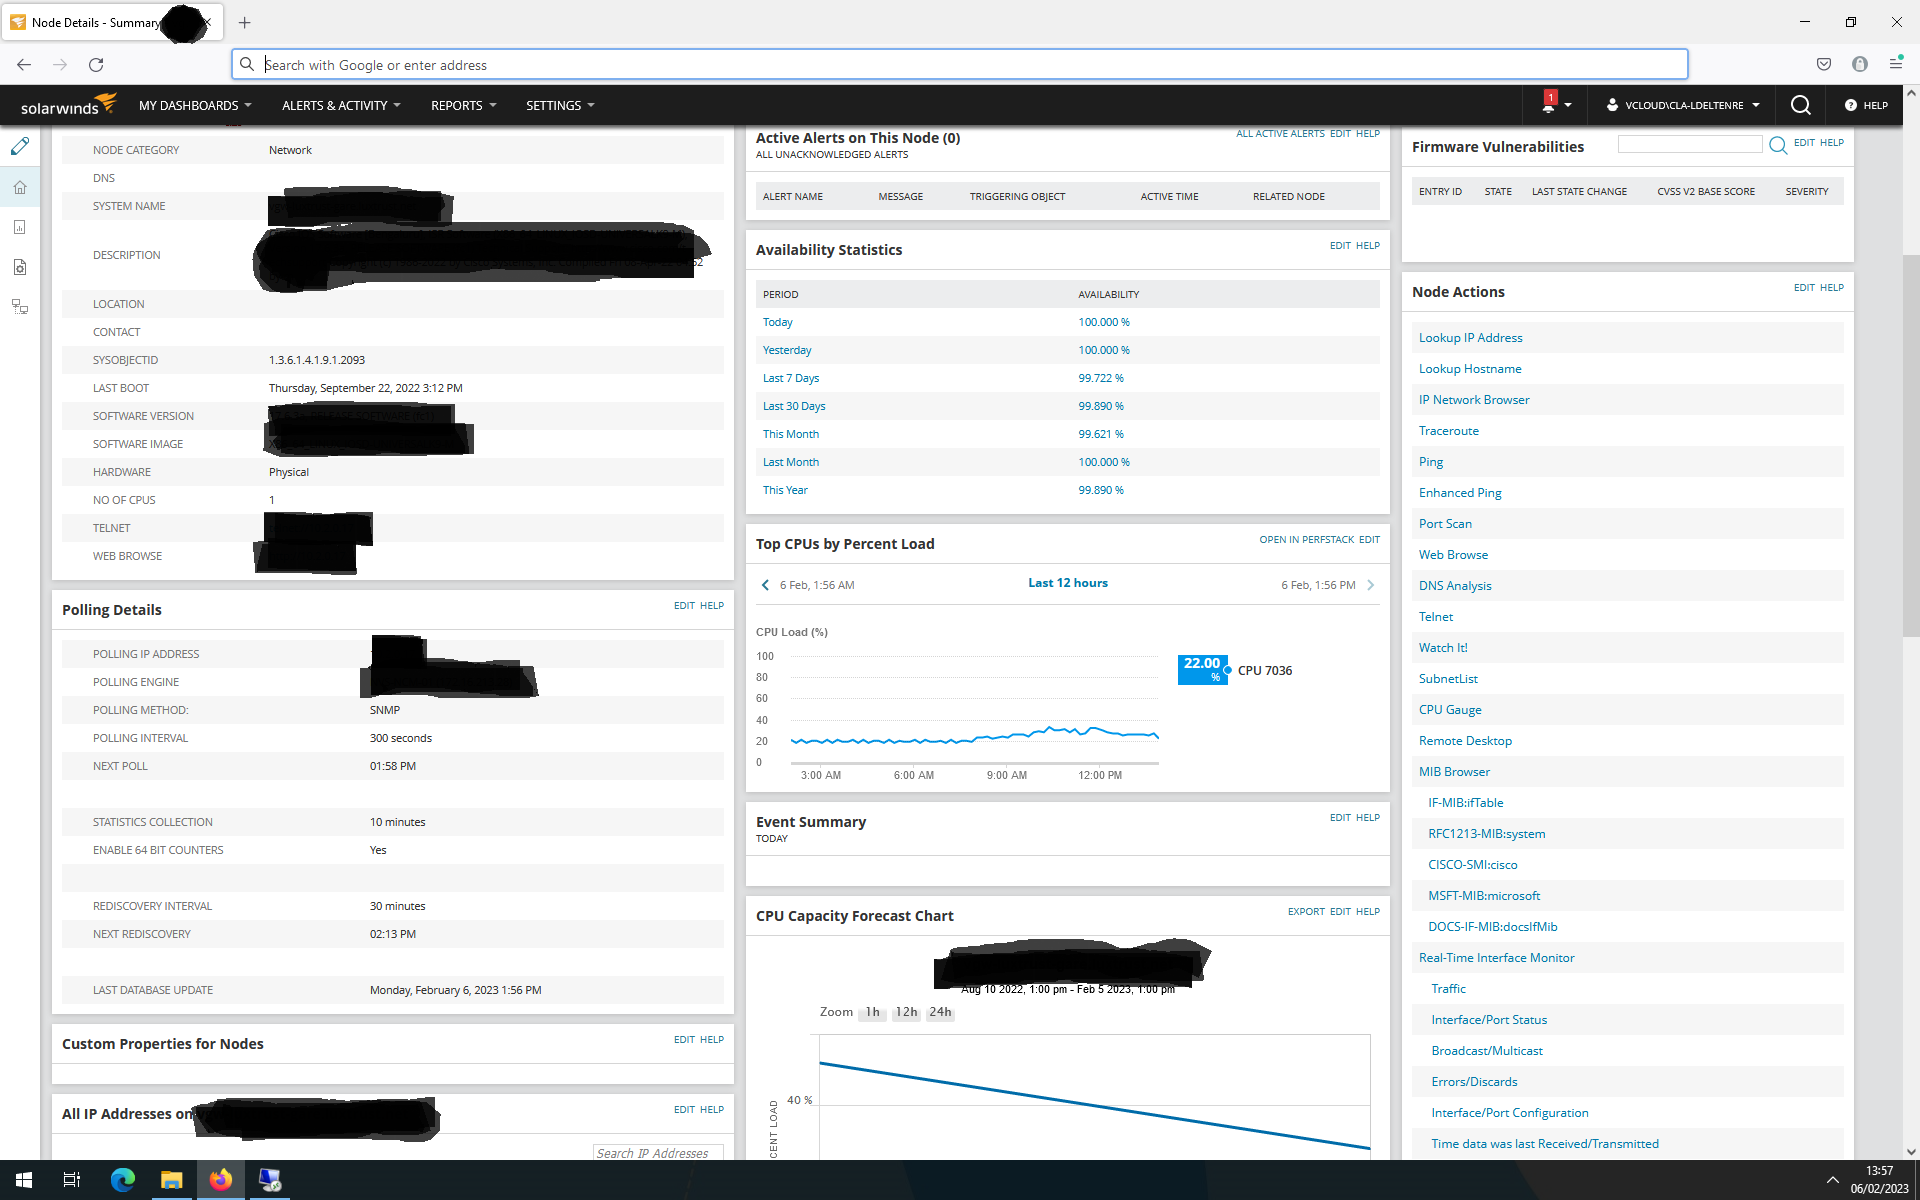
Task: Click the pencil edit icon in sidebar
Action: (20, 147)
